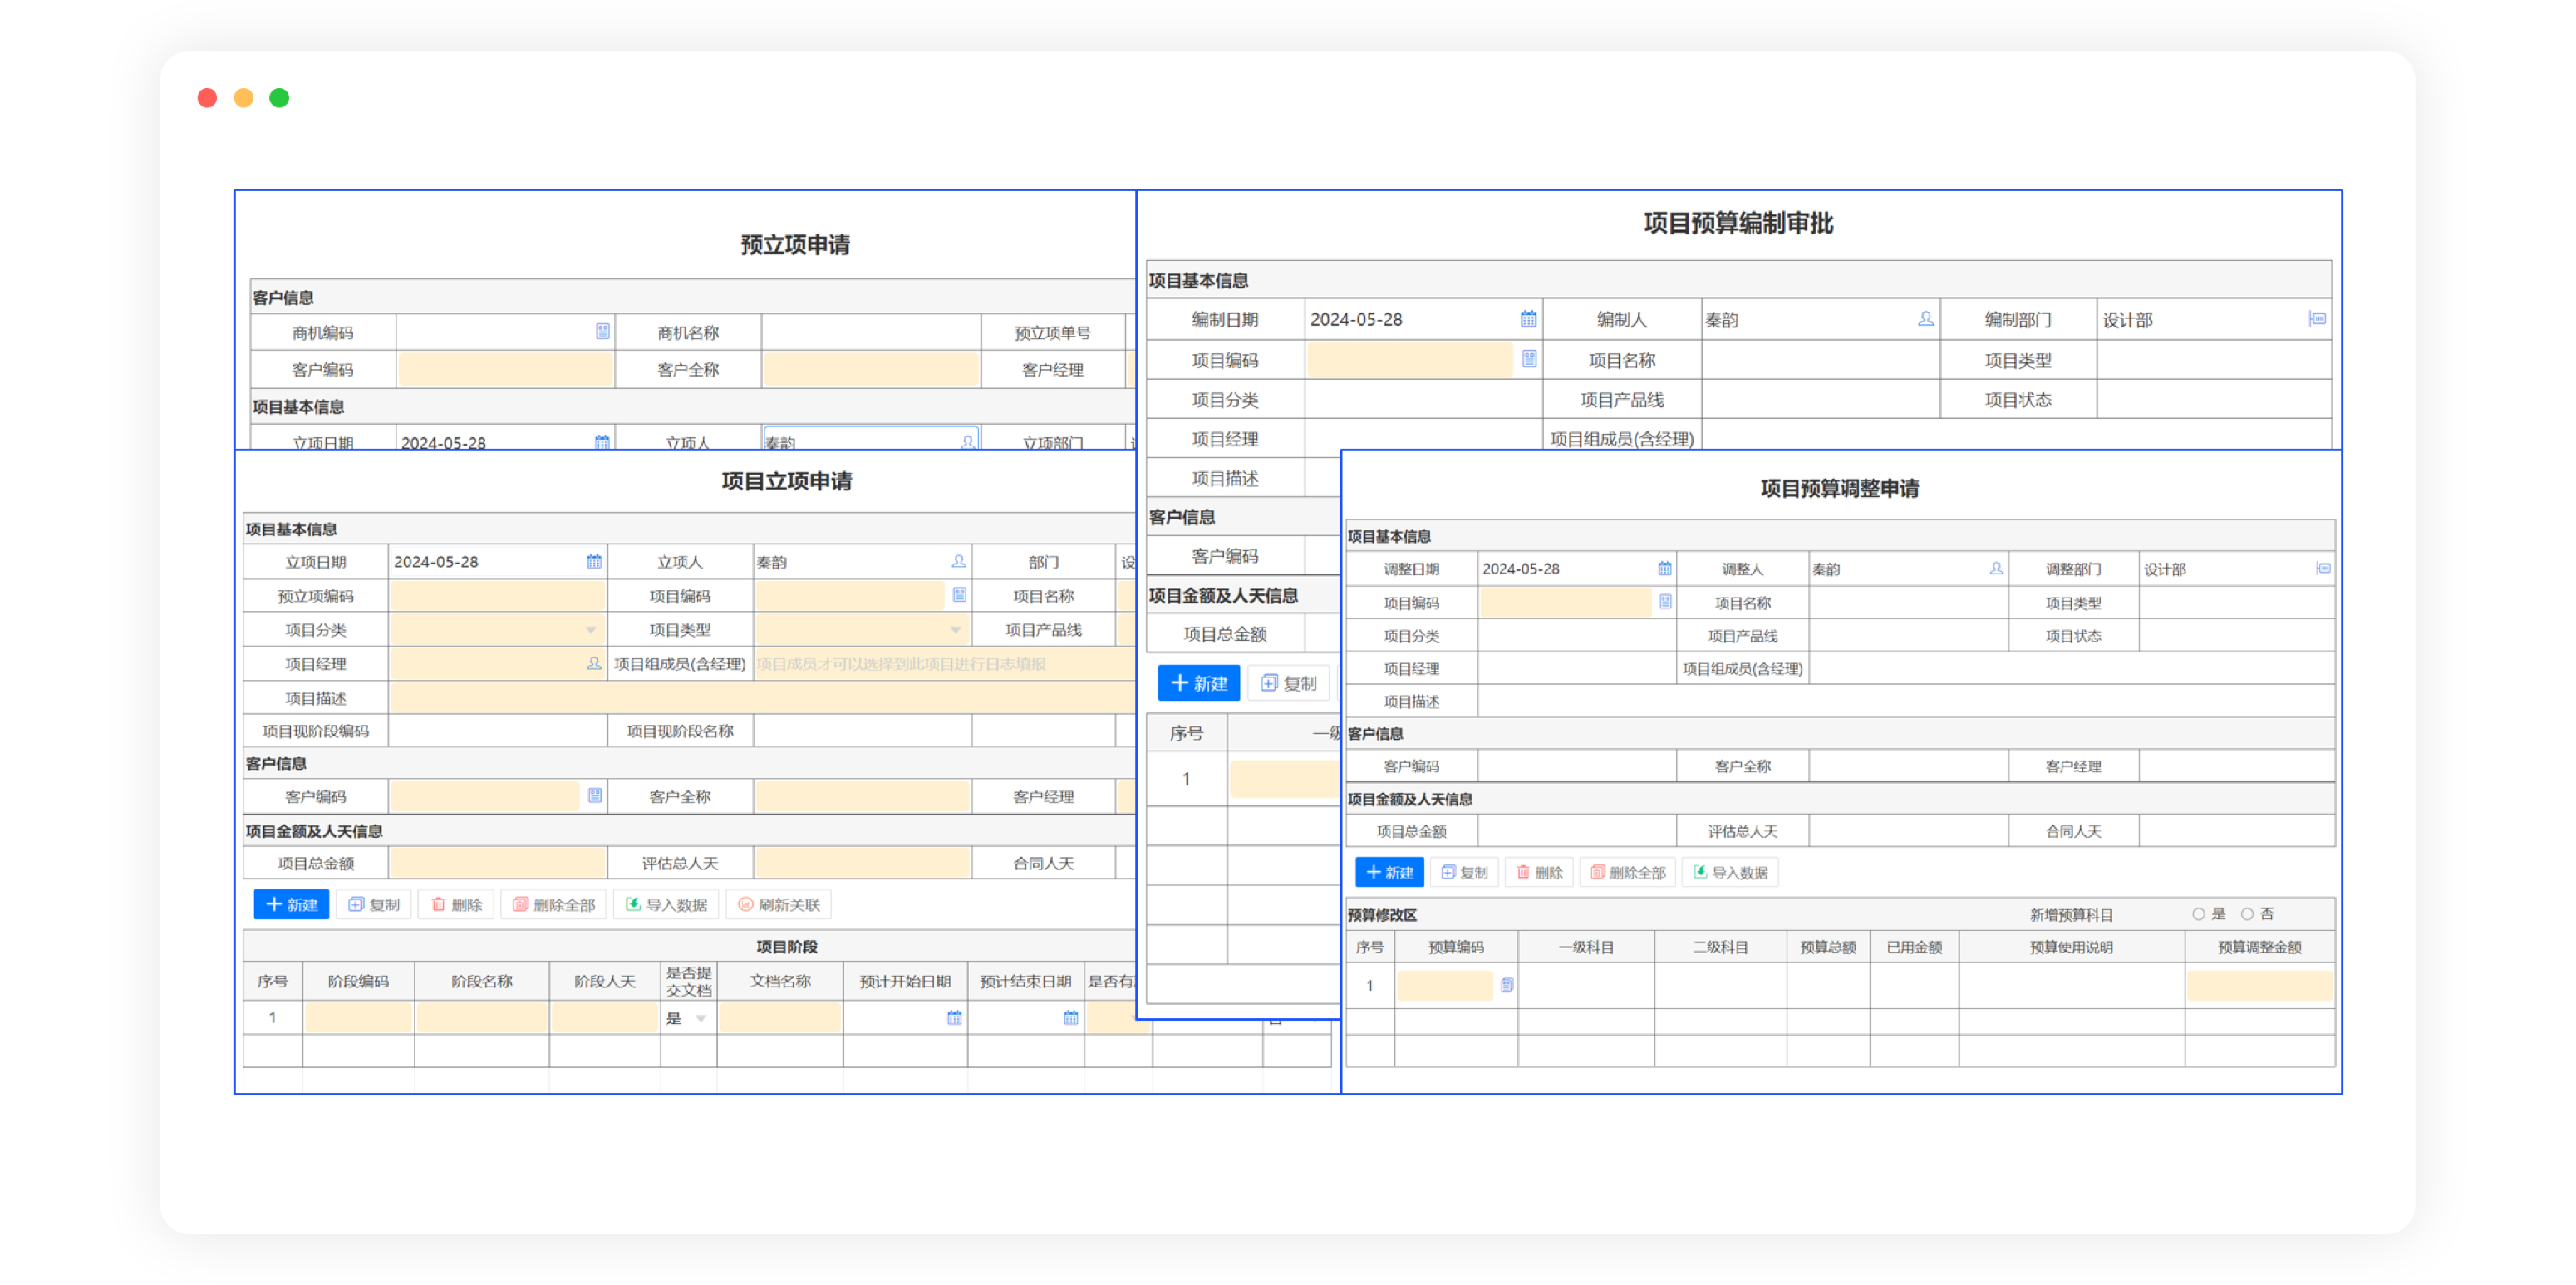Click 项目预算调整申请 form title
This screenshot has height=1285, width=2576.
click(1839, 488)
